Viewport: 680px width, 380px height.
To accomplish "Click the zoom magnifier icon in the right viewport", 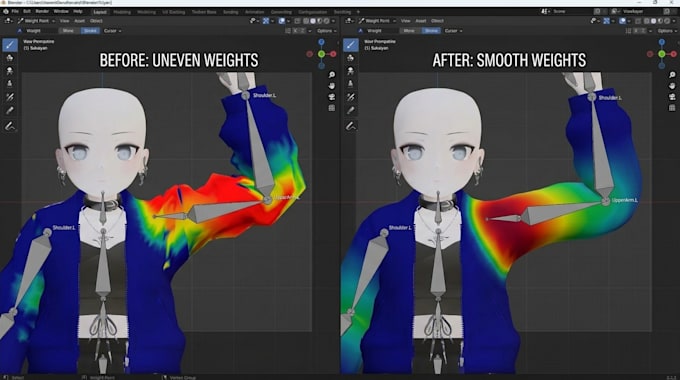I will [x=672, y=75].
